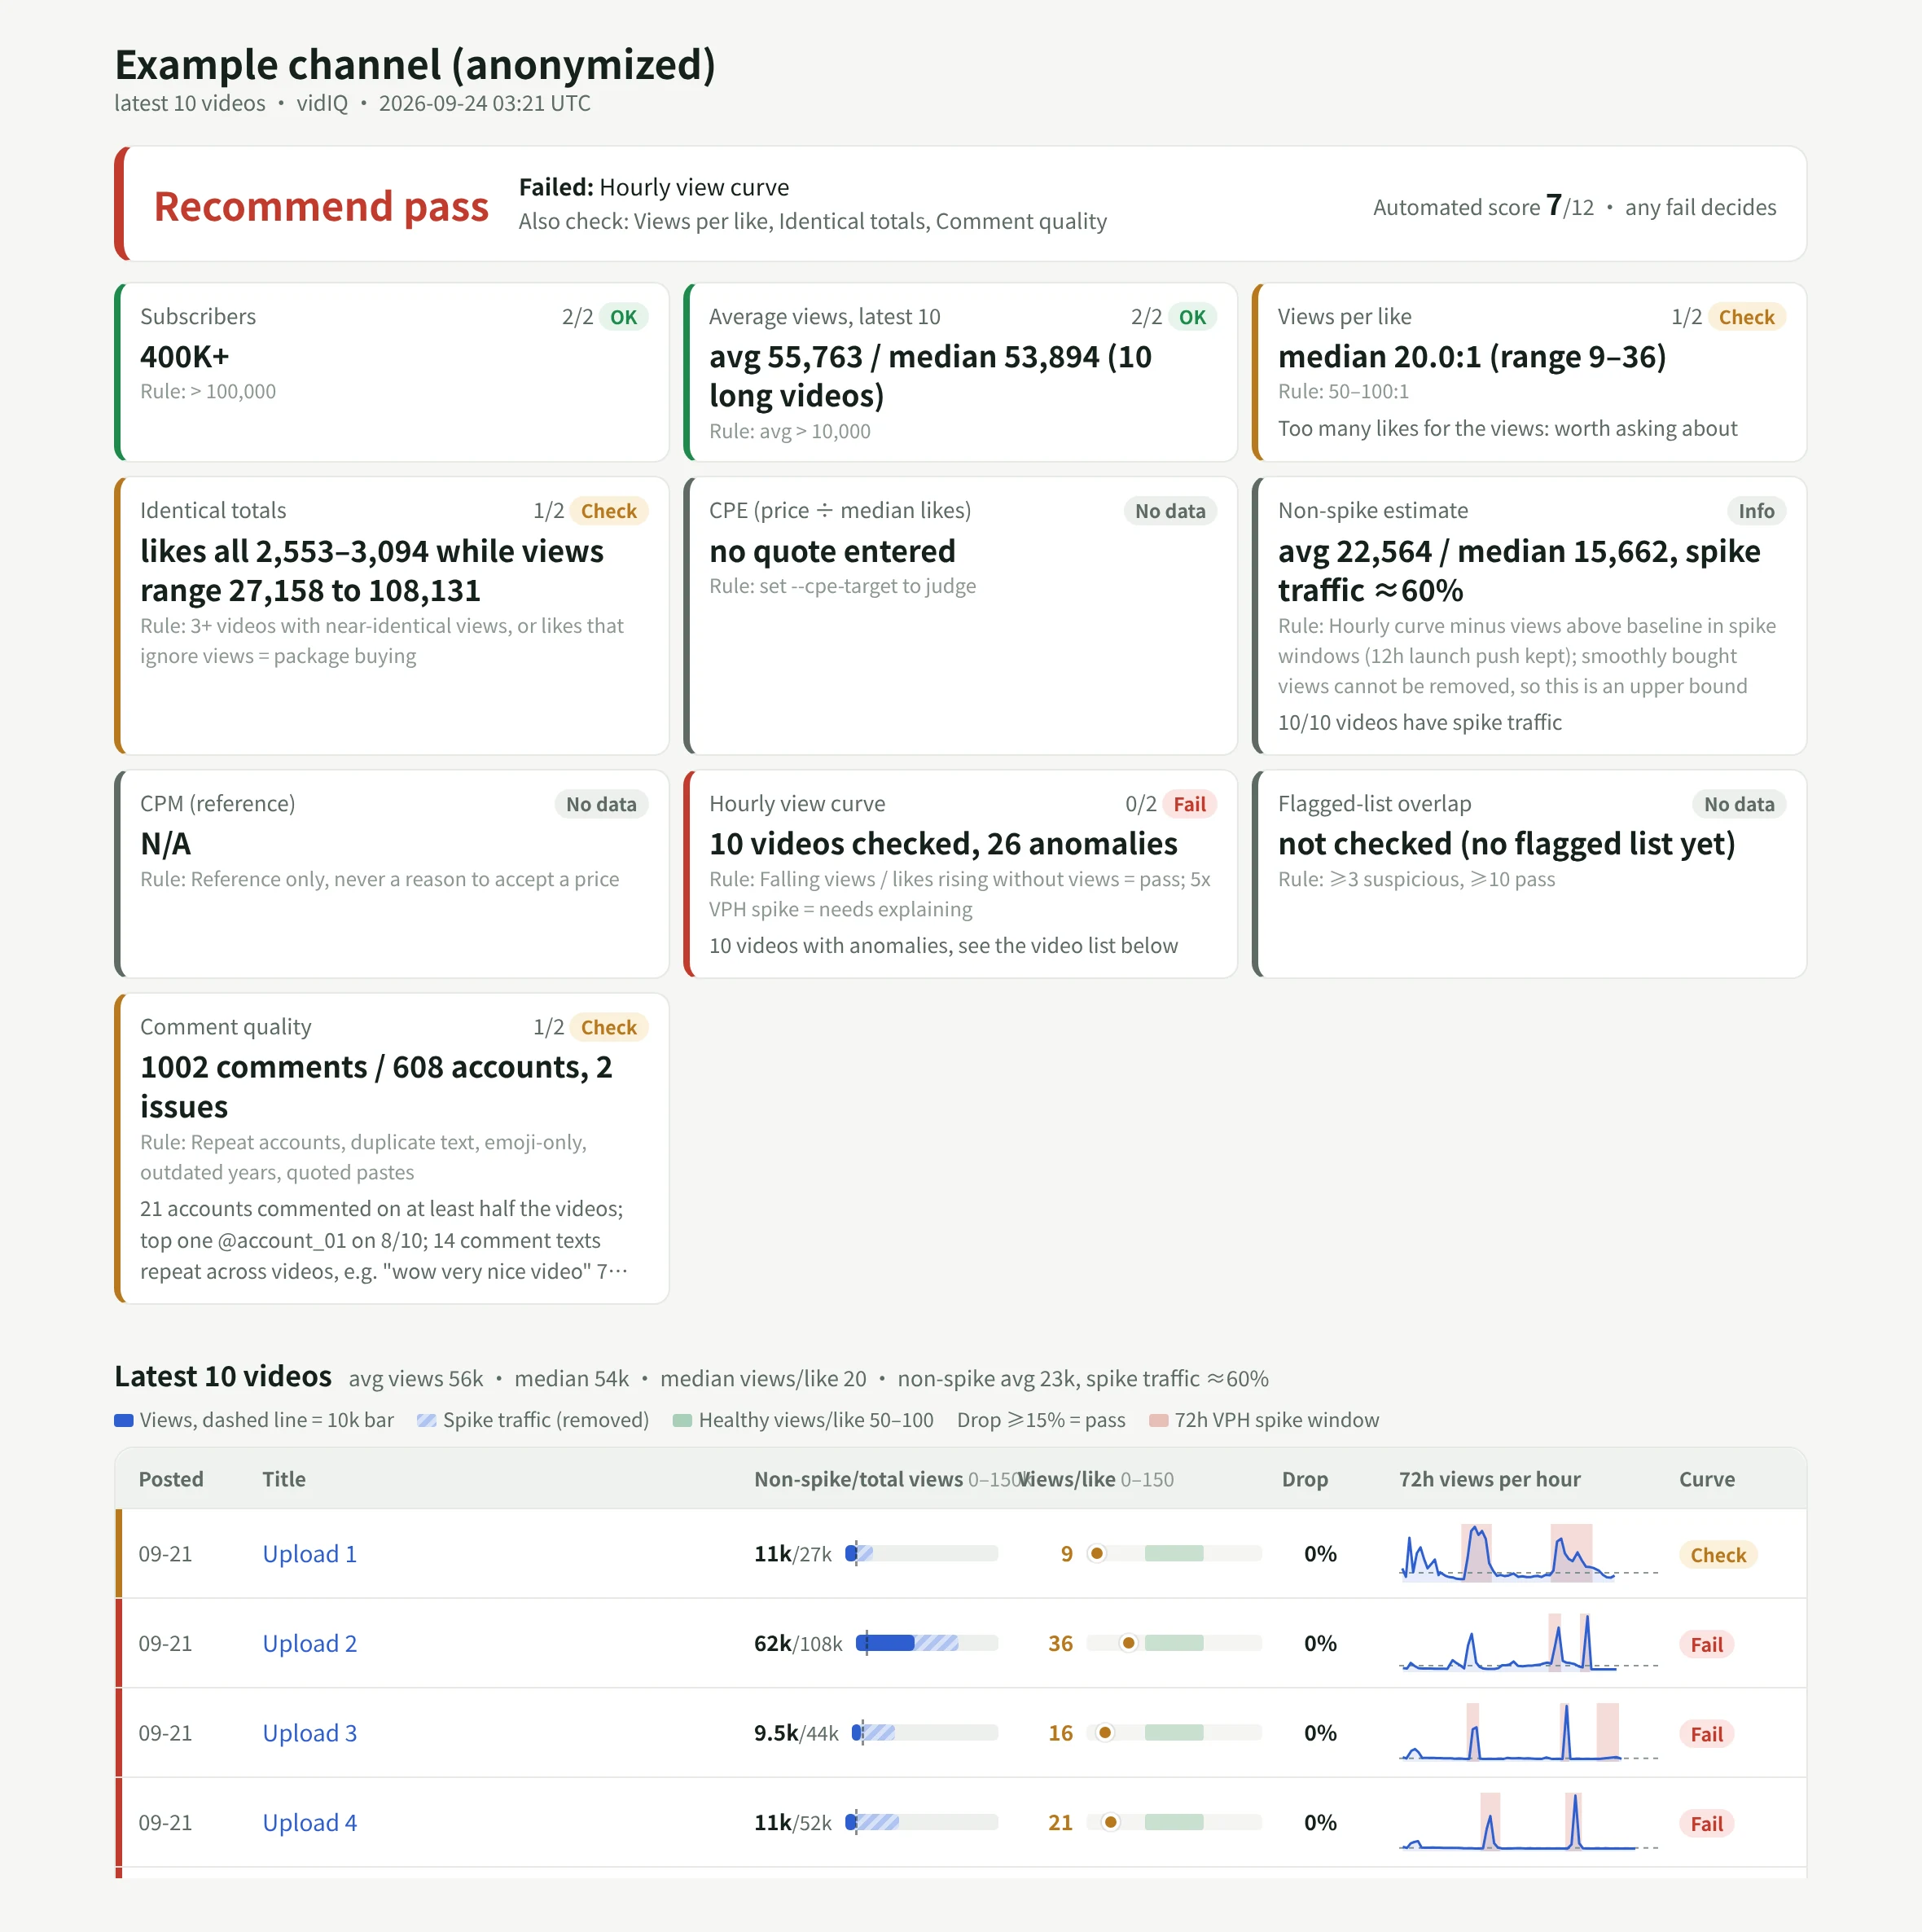Click the Drop column header

1305,1479
